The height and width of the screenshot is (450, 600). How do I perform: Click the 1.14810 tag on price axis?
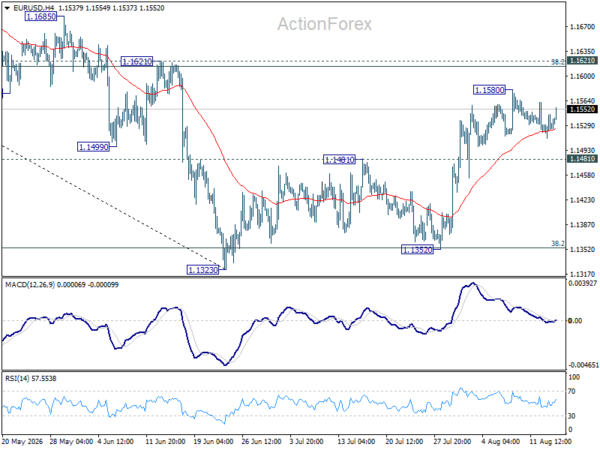[x=582, y=159]
